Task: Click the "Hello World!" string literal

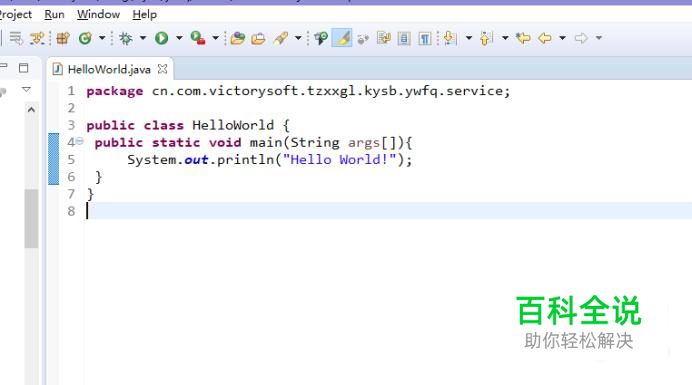Action: 340,160
